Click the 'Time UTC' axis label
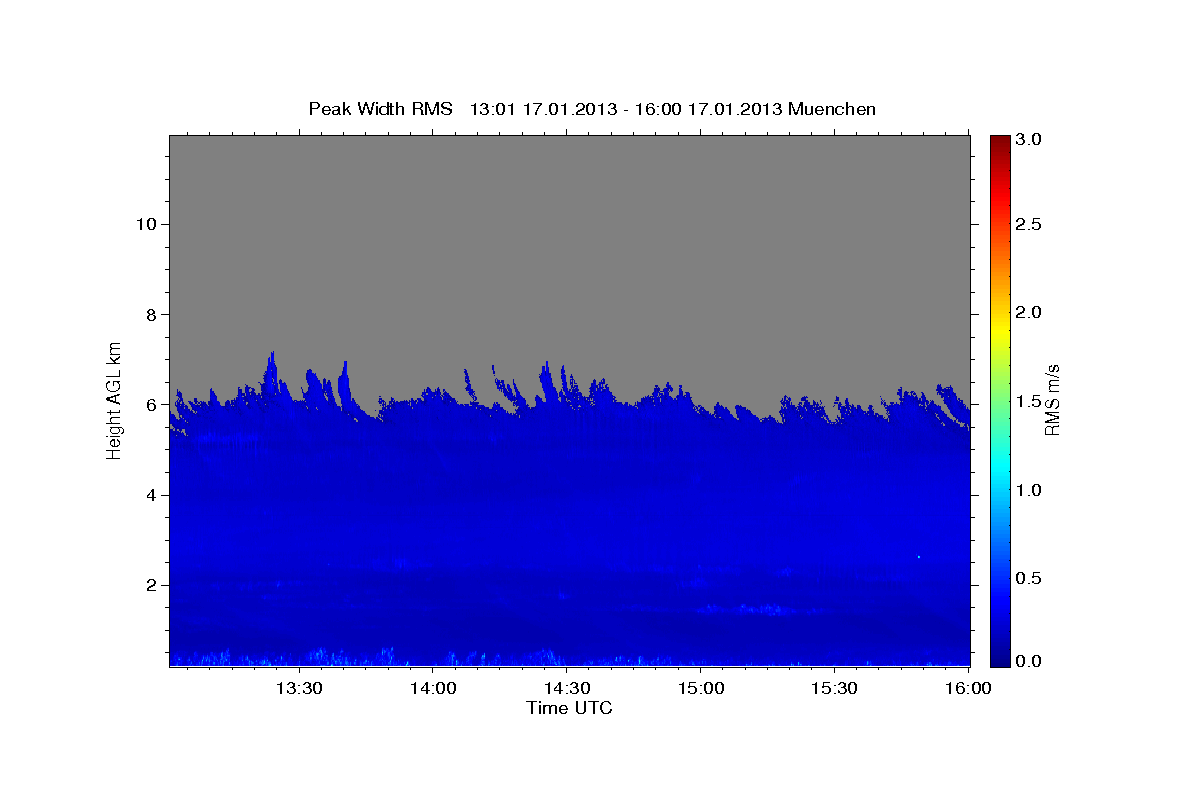 tap(569, 708)
